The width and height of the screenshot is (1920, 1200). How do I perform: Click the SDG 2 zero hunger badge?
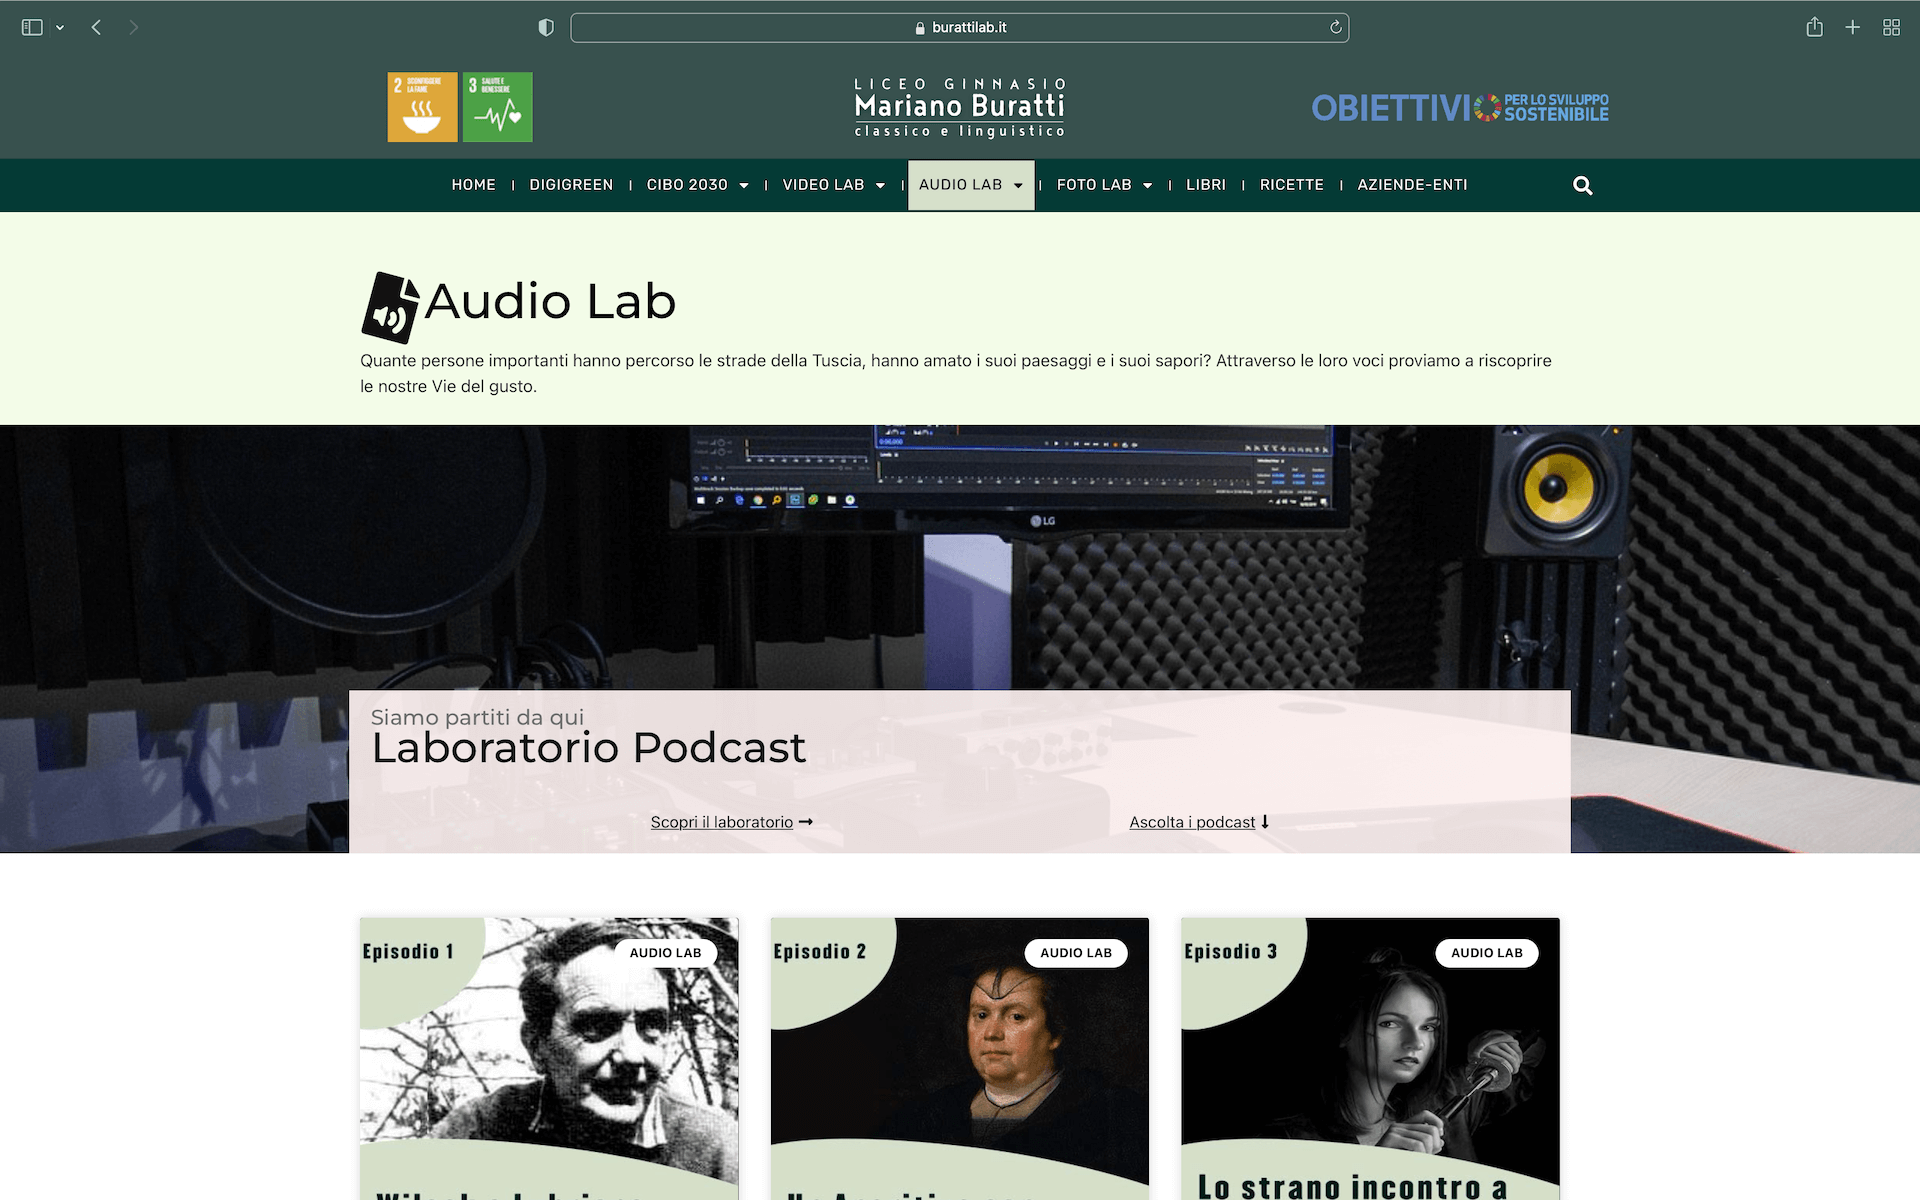[422, 107]
